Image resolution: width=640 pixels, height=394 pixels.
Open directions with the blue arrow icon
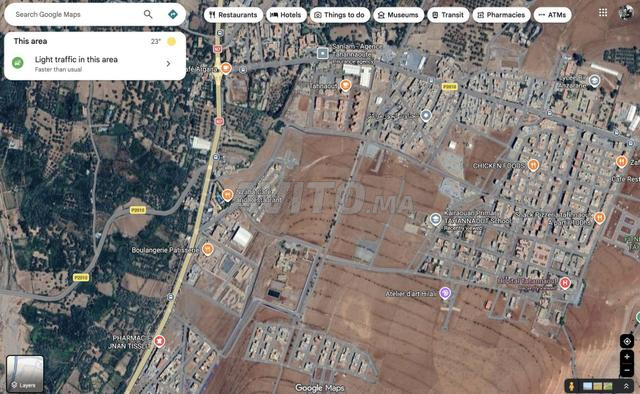coord(173,14)
